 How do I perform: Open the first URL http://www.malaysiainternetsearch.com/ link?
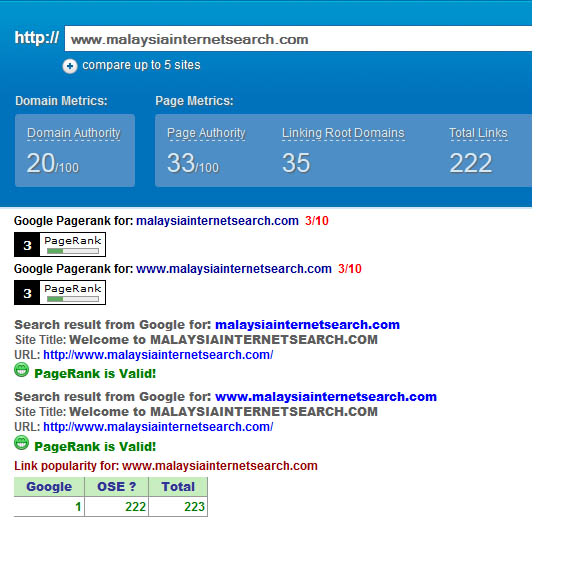158,355
